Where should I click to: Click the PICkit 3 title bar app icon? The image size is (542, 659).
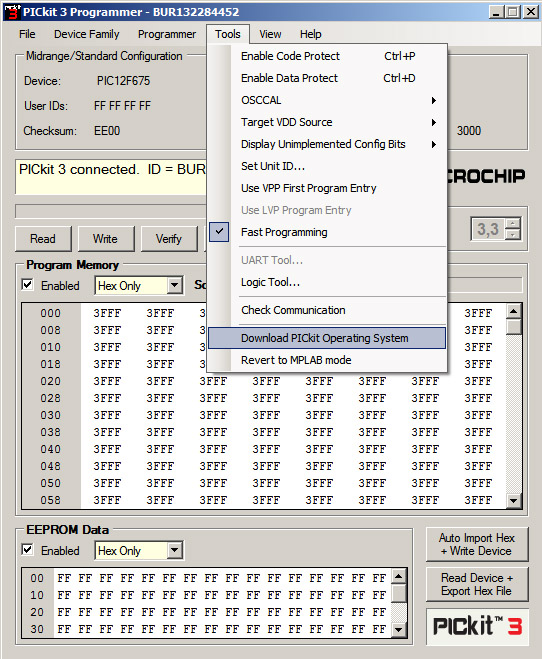pyautogui.click(x=12, y=12)
